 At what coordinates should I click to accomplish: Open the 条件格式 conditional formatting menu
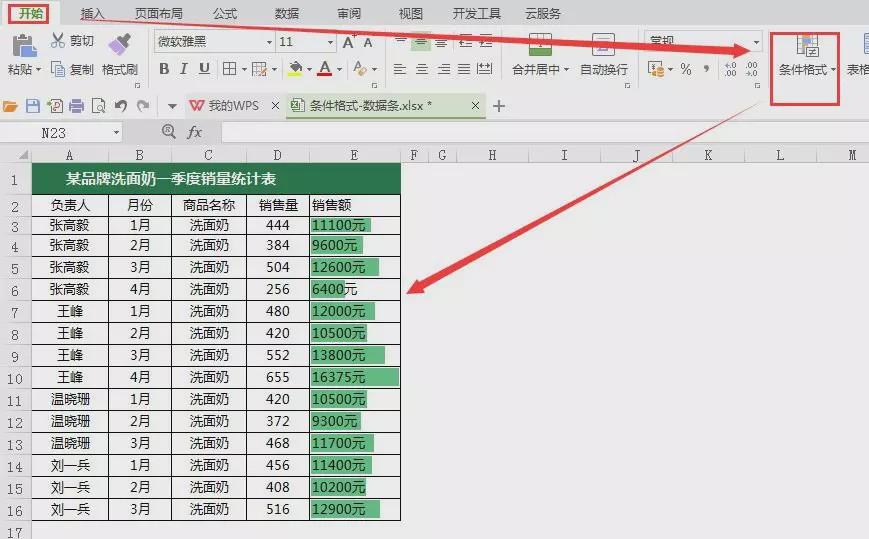click(x=805, y=54)
